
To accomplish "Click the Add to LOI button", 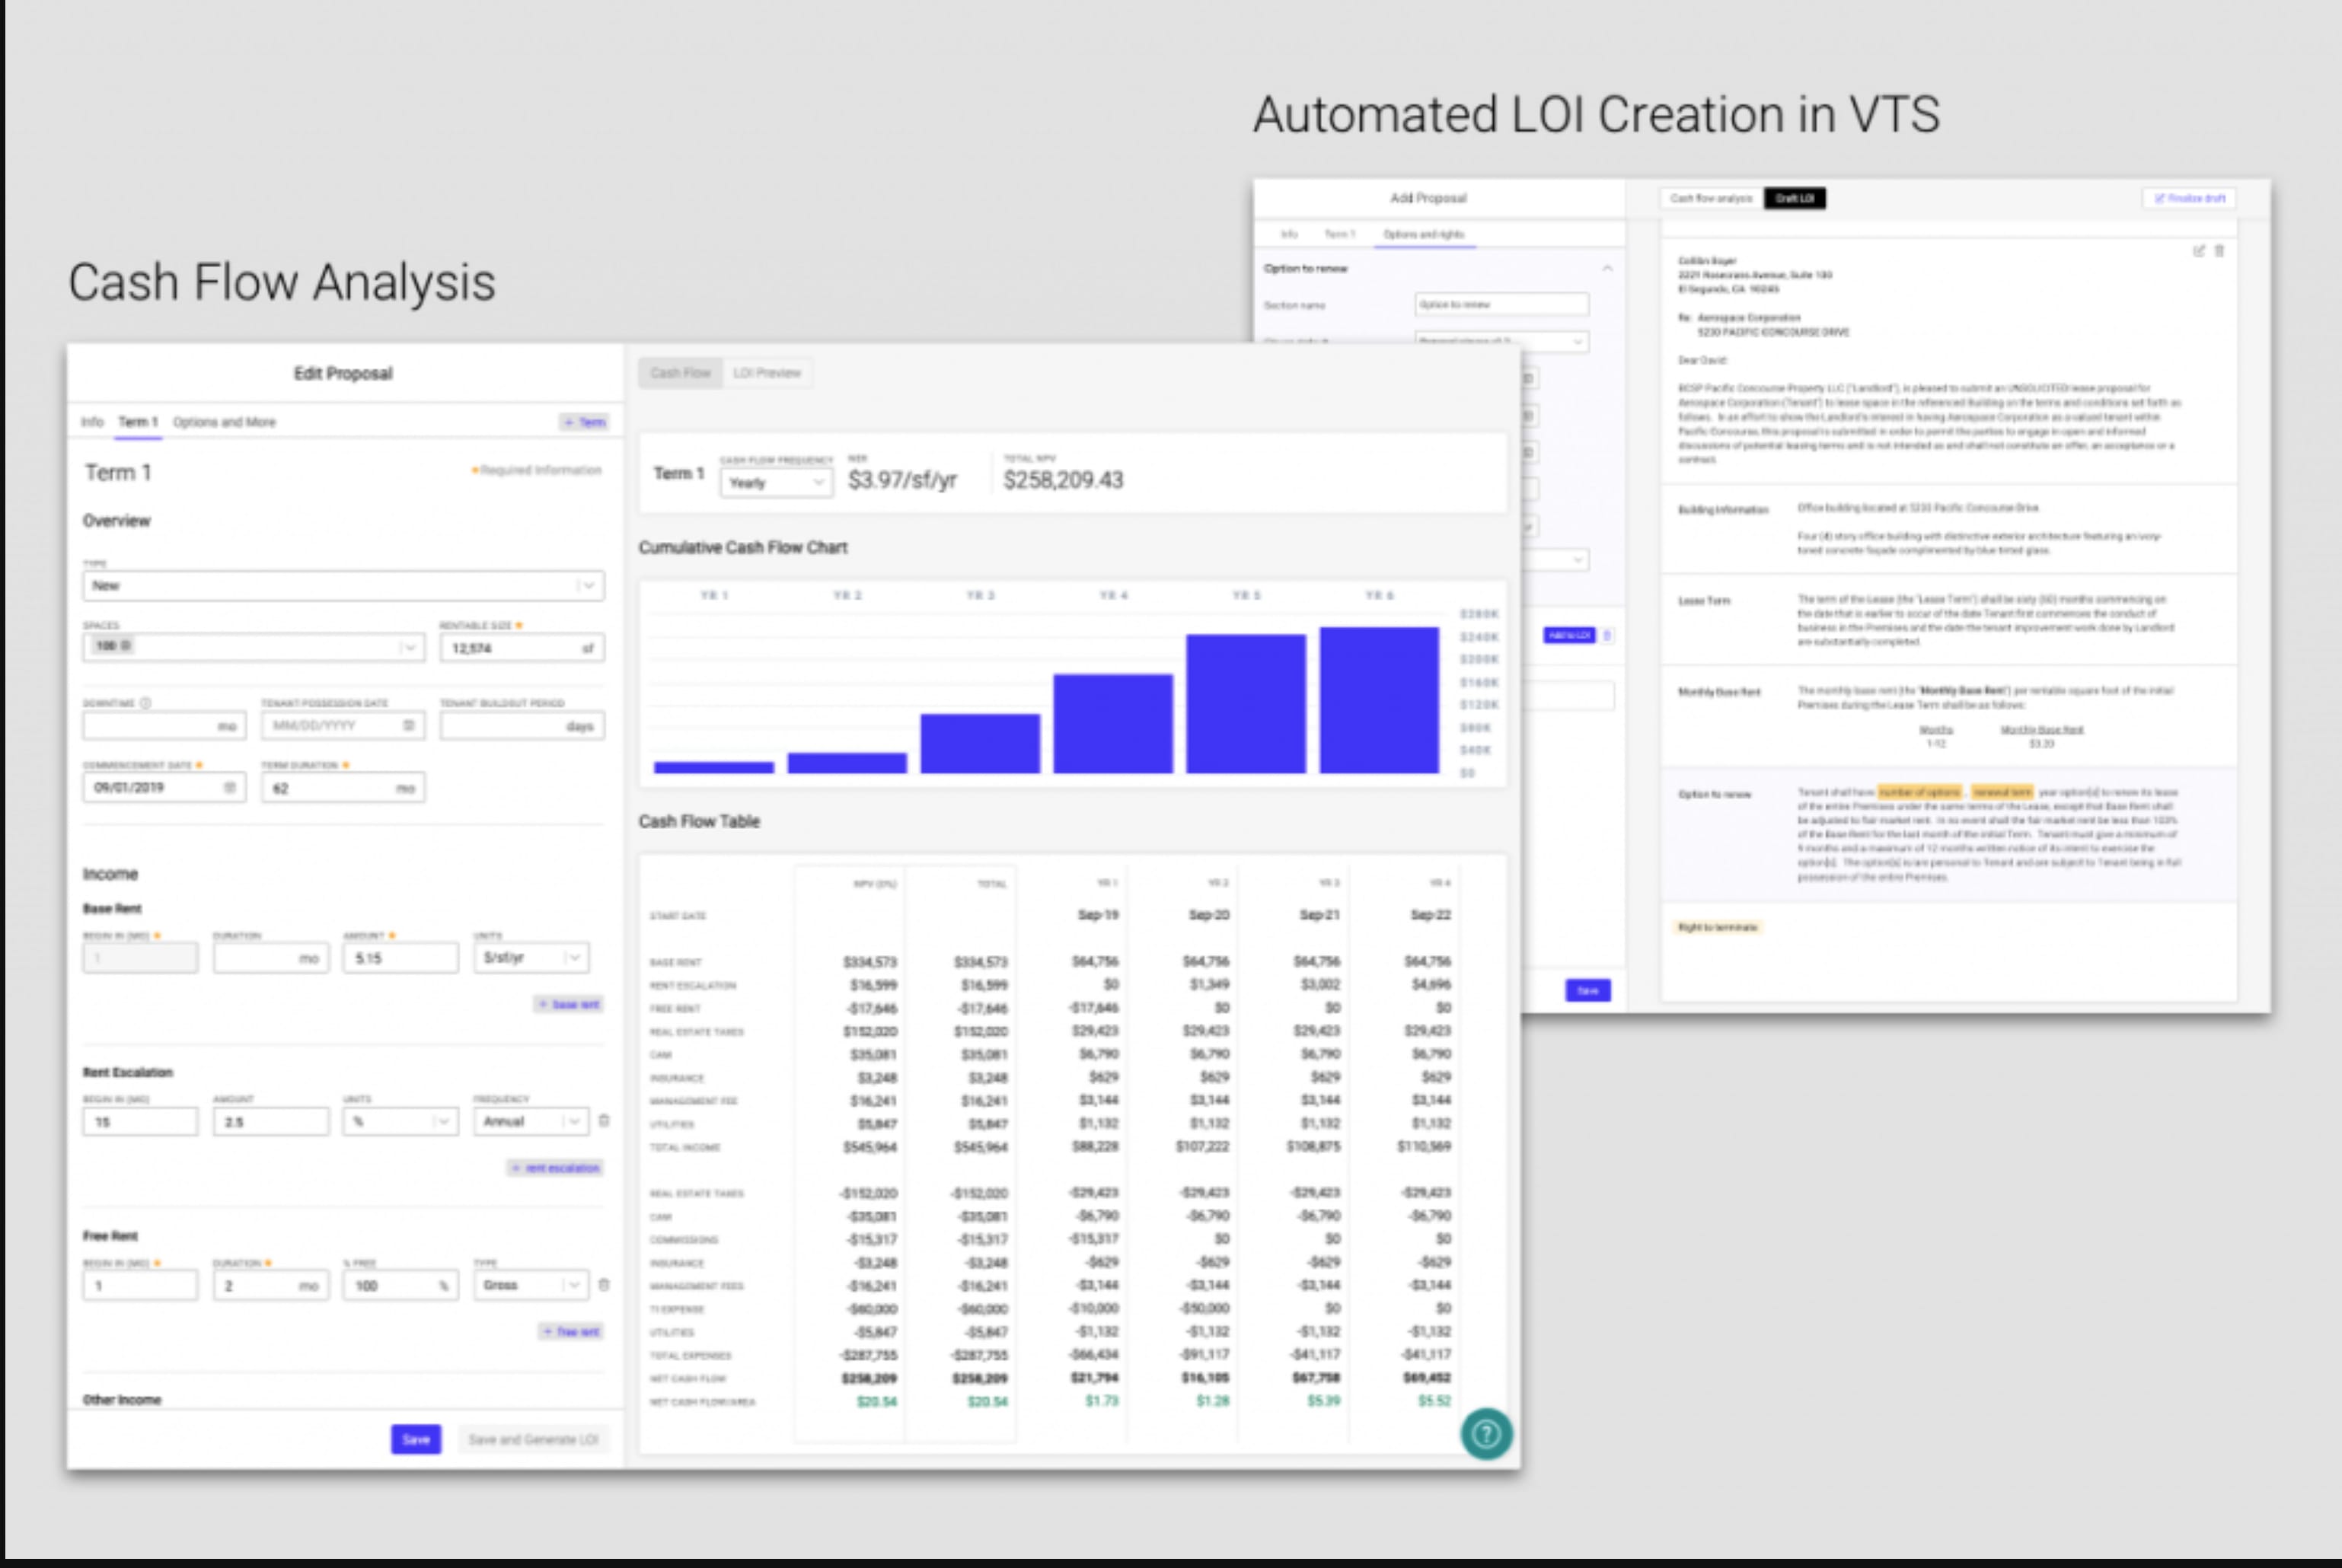I will 1569,635.
